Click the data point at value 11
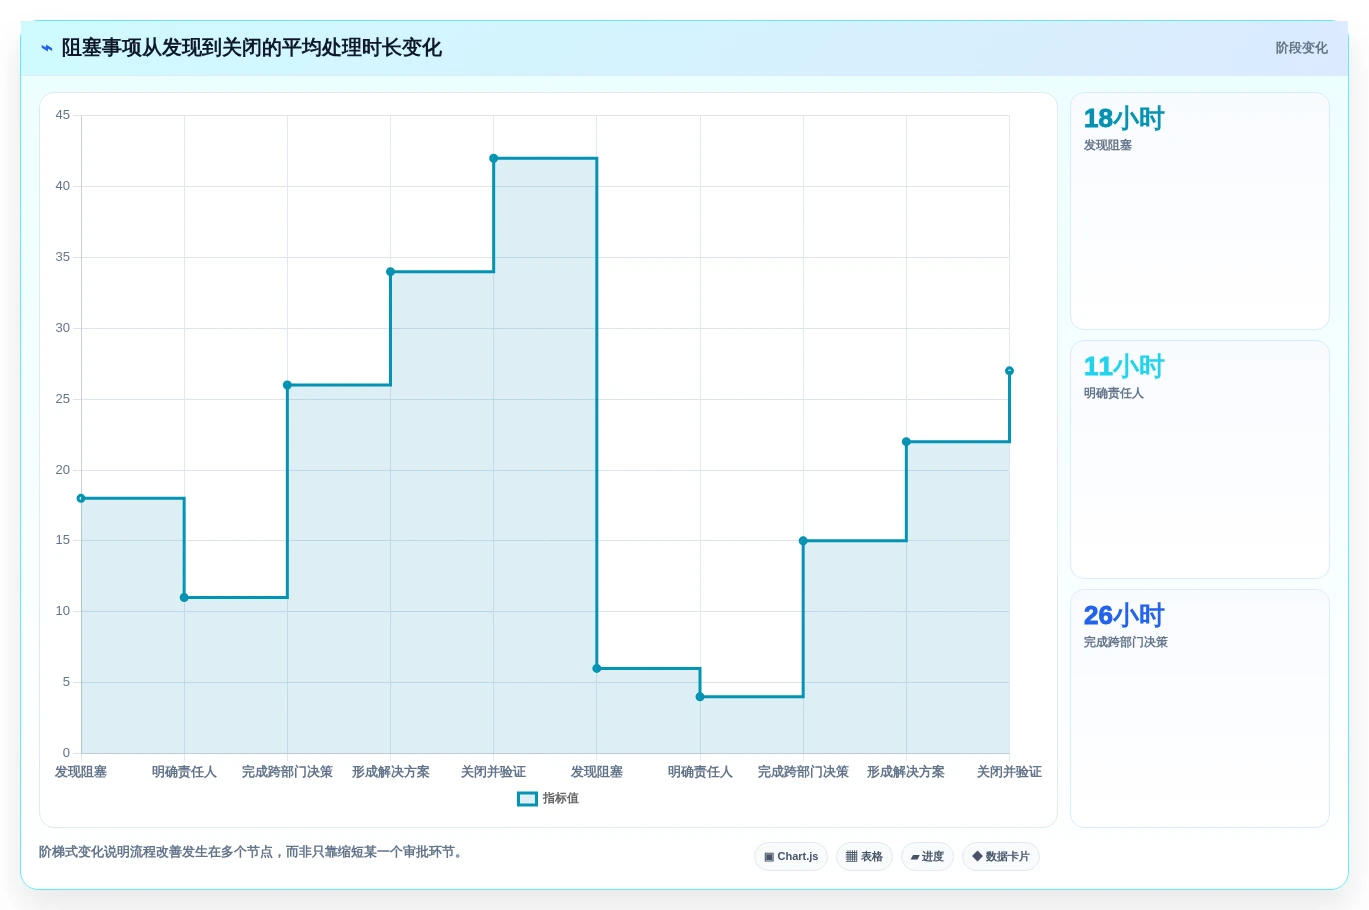 (x=184, y=598)
